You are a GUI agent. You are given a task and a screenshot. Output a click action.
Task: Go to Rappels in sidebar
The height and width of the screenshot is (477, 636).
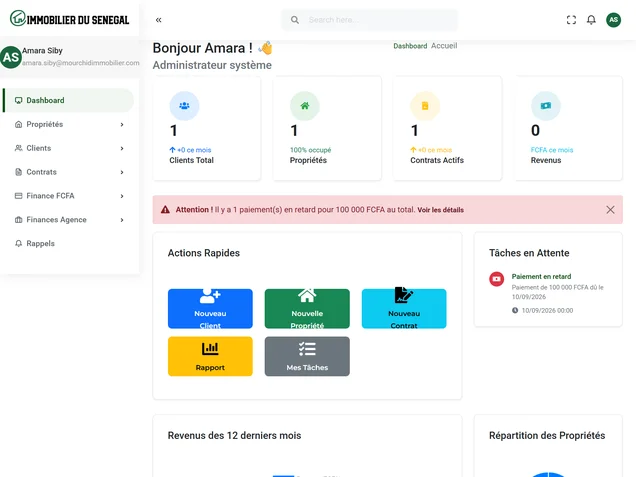click(69, 243)
